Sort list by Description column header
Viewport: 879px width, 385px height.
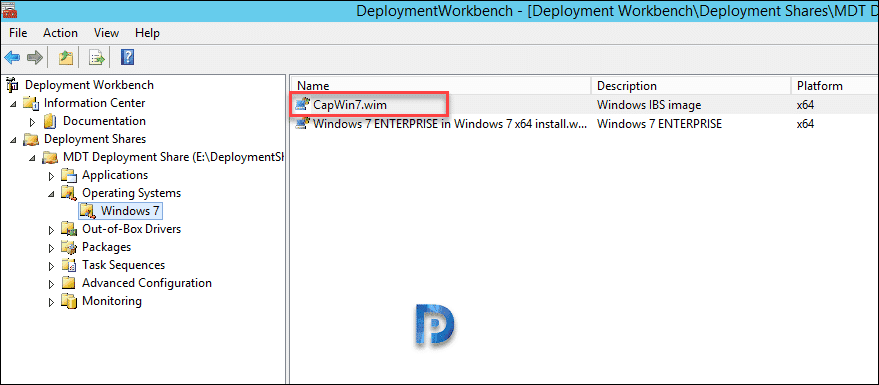pos(691,86)
